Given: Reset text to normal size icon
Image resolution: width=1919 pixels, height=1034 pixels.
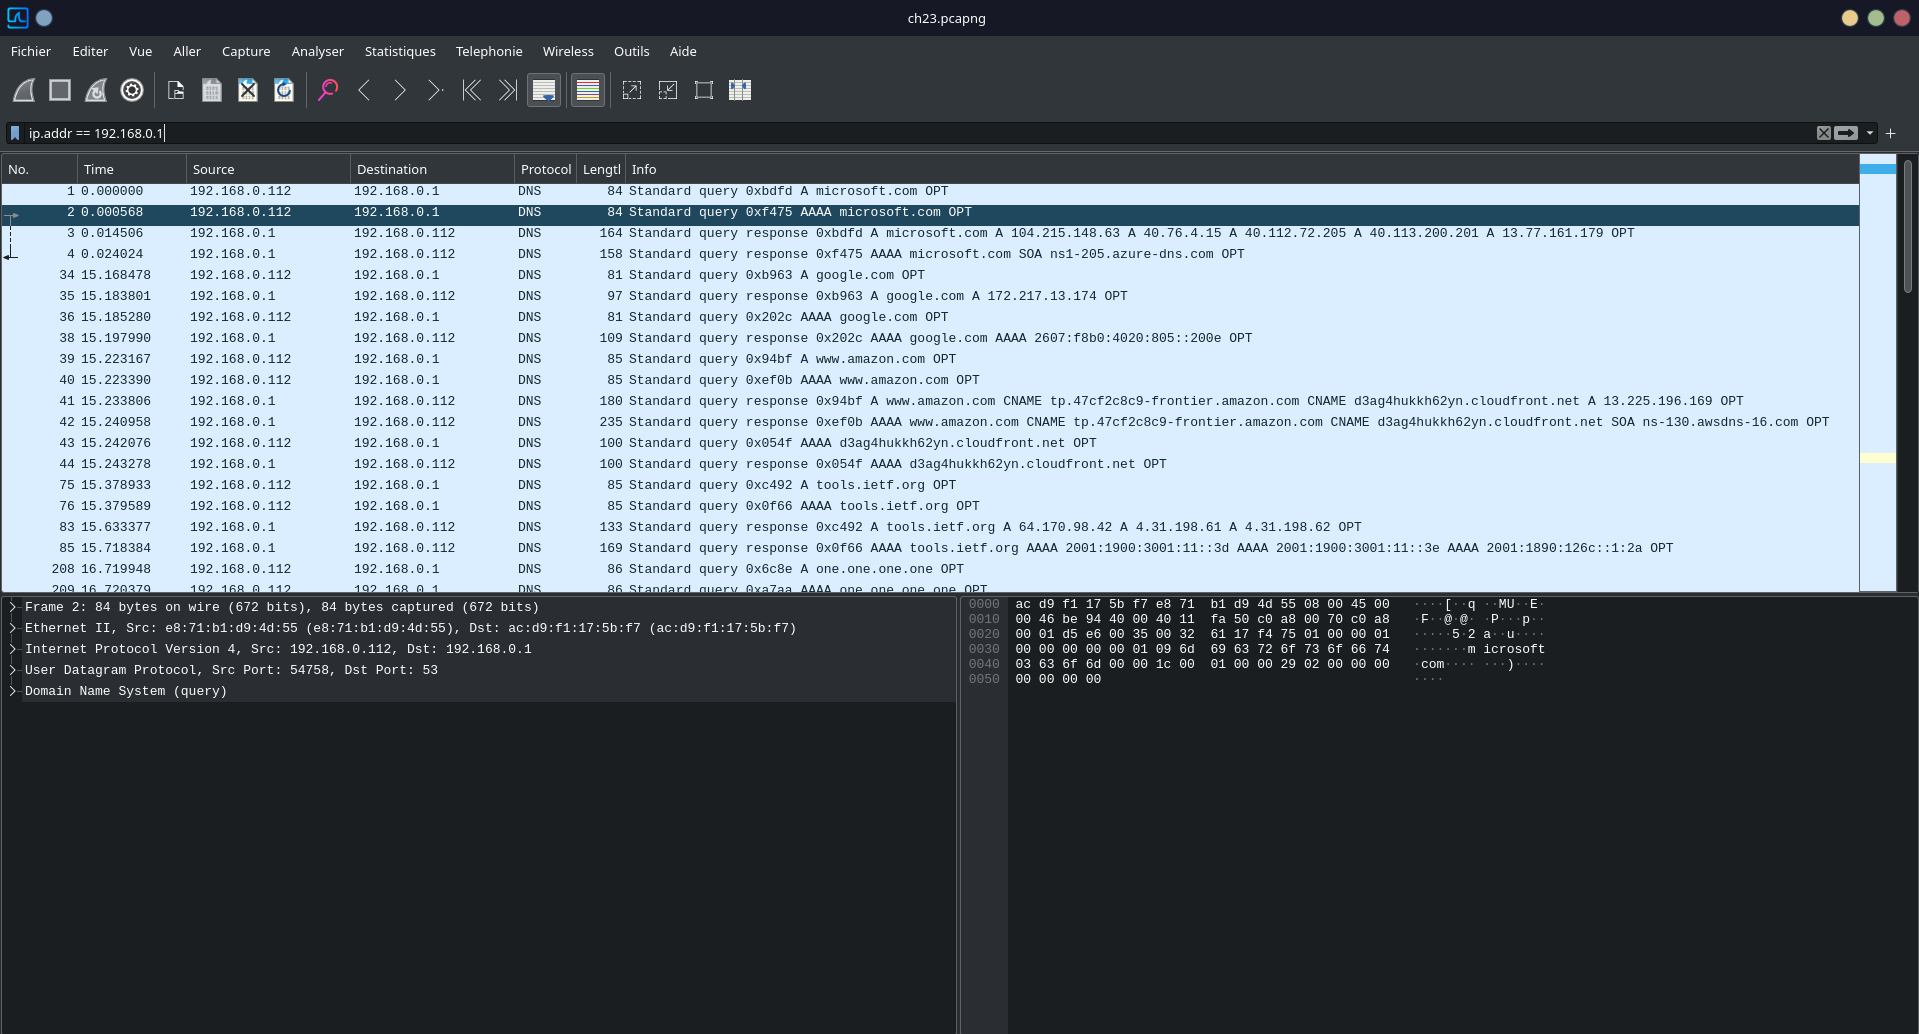Looking at the screenshot, I should pyautogui.click(x=704, y=90).
